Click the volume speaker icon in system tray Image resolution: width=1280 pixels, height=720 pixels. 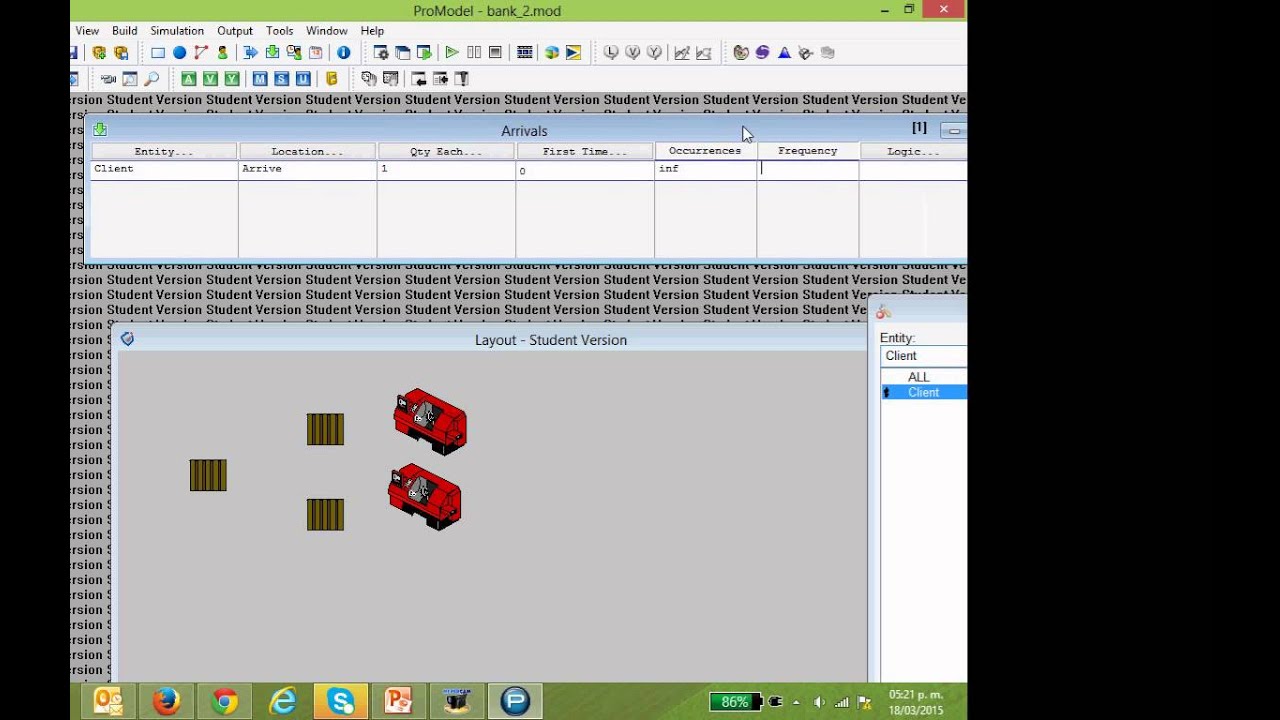pos(819,702)
